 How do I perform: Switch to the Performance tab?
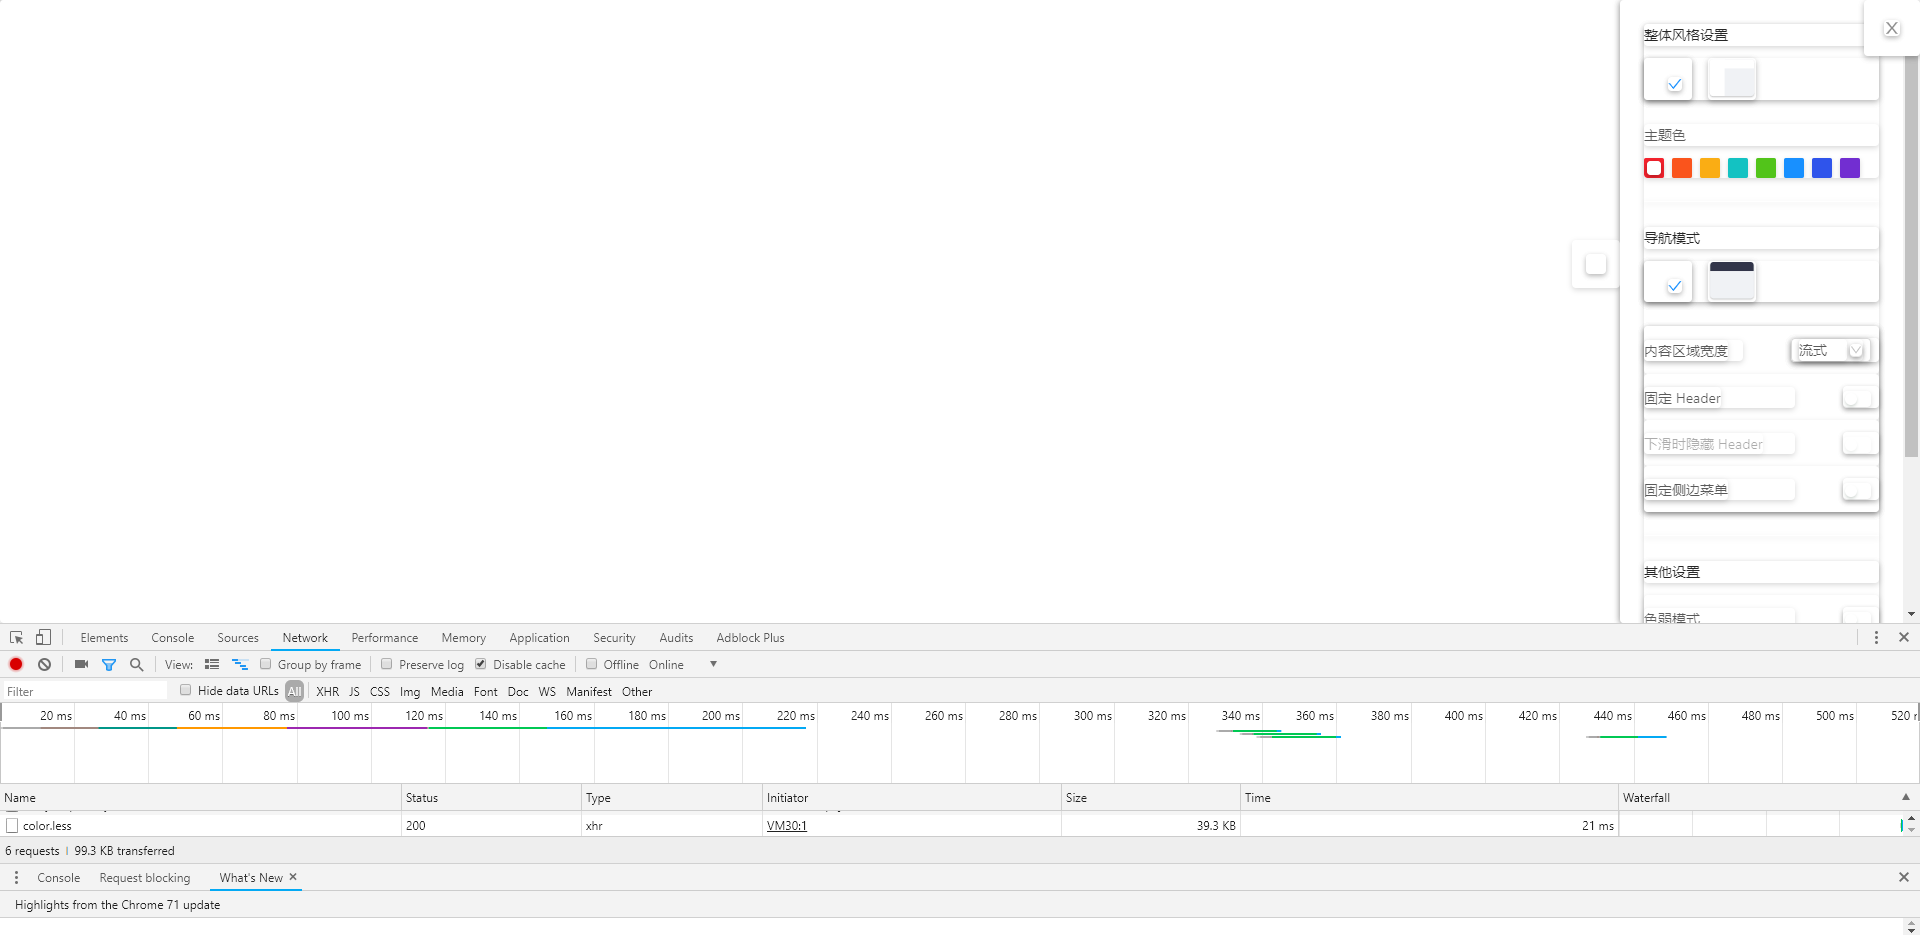click(x=385, y=637)
